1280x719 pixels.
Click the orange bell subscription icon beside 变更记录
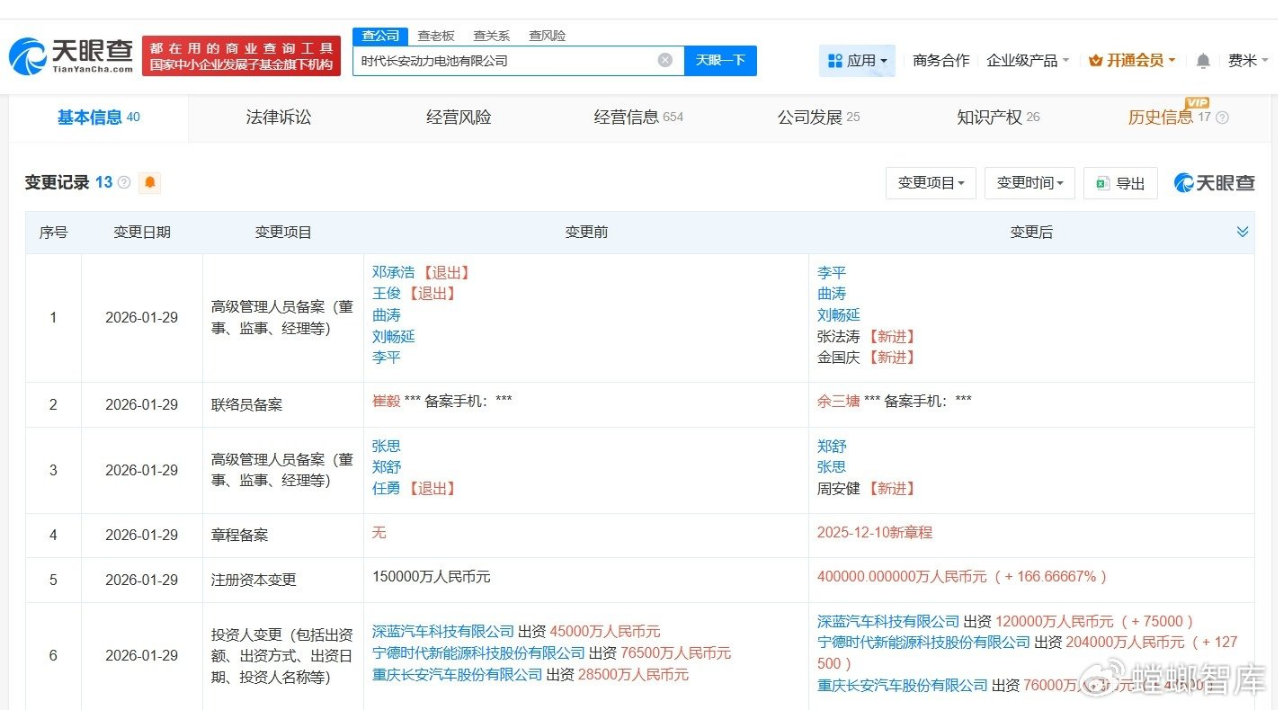150,182
